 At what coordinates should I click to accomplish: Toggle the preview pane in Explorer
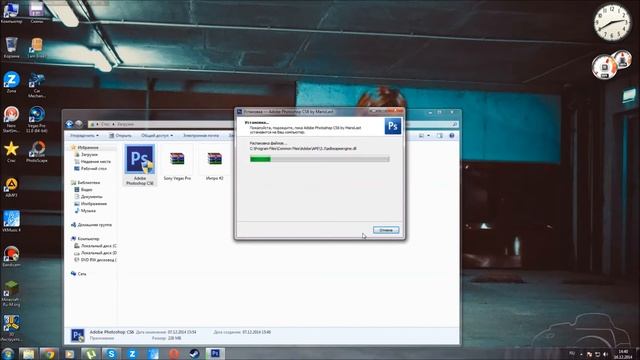tap(440, 136)
